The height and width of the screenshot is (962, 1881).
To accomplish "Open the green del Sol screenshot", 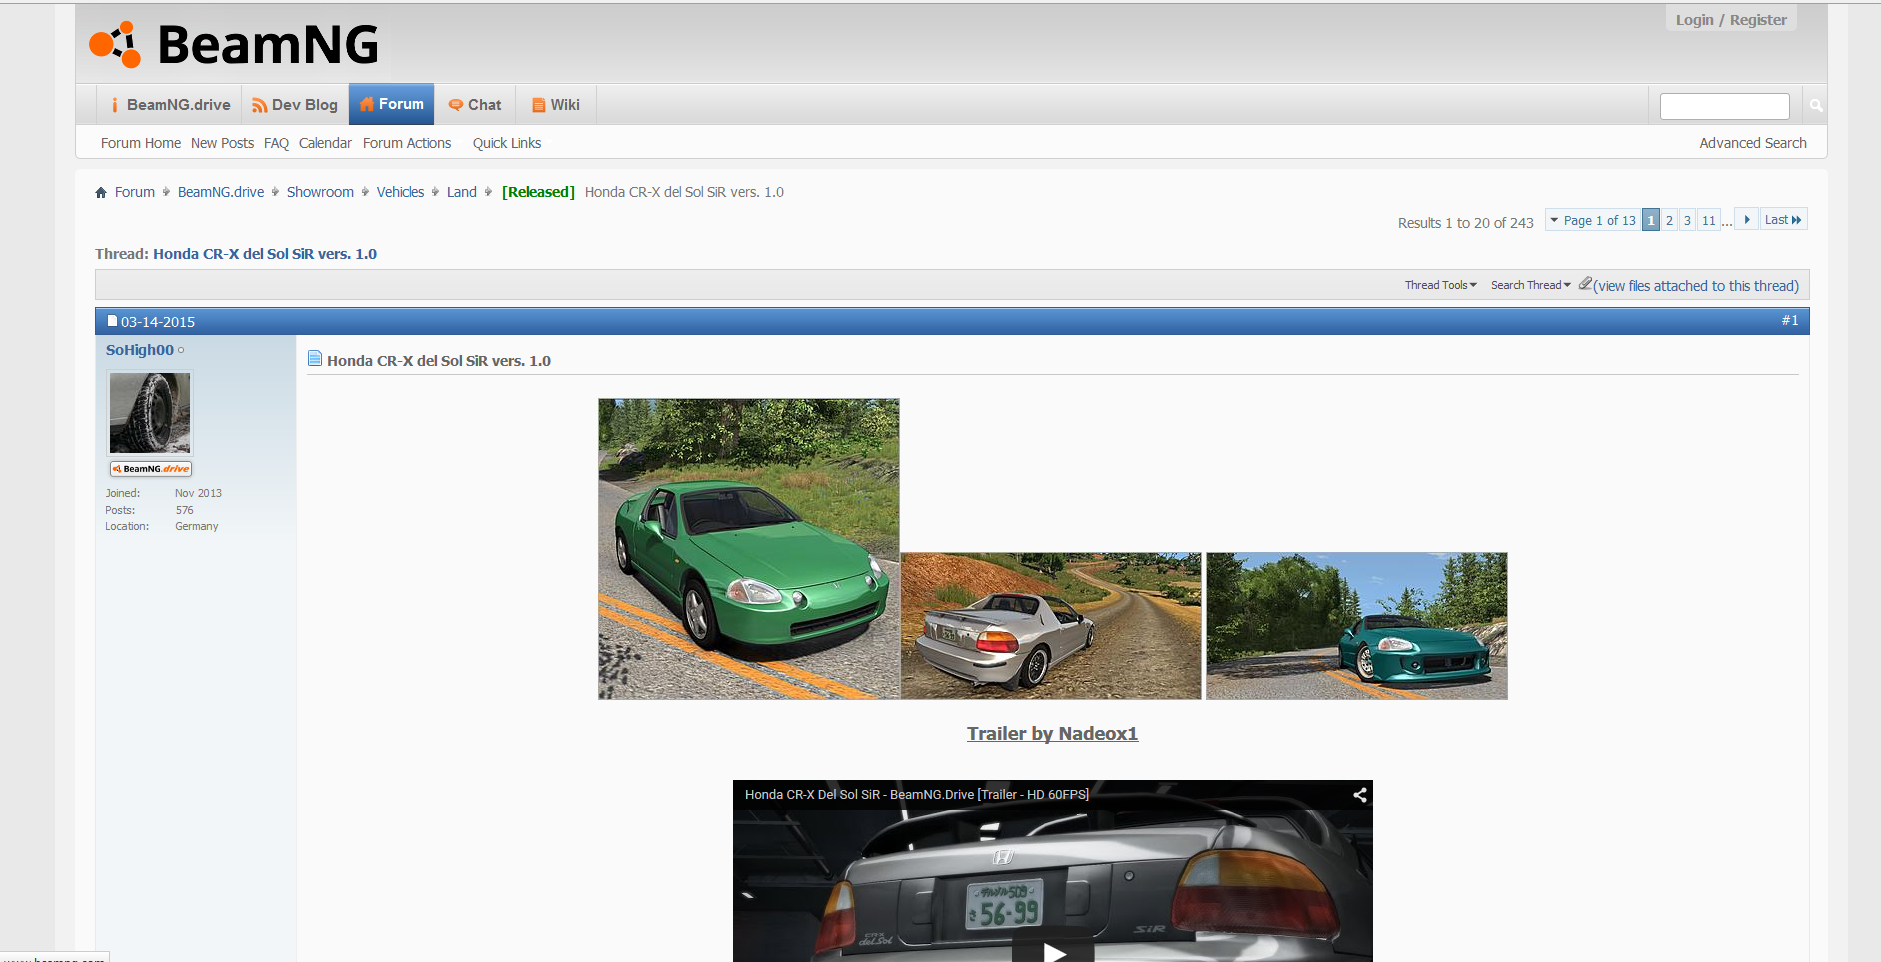I will click(x=749, y=549).
